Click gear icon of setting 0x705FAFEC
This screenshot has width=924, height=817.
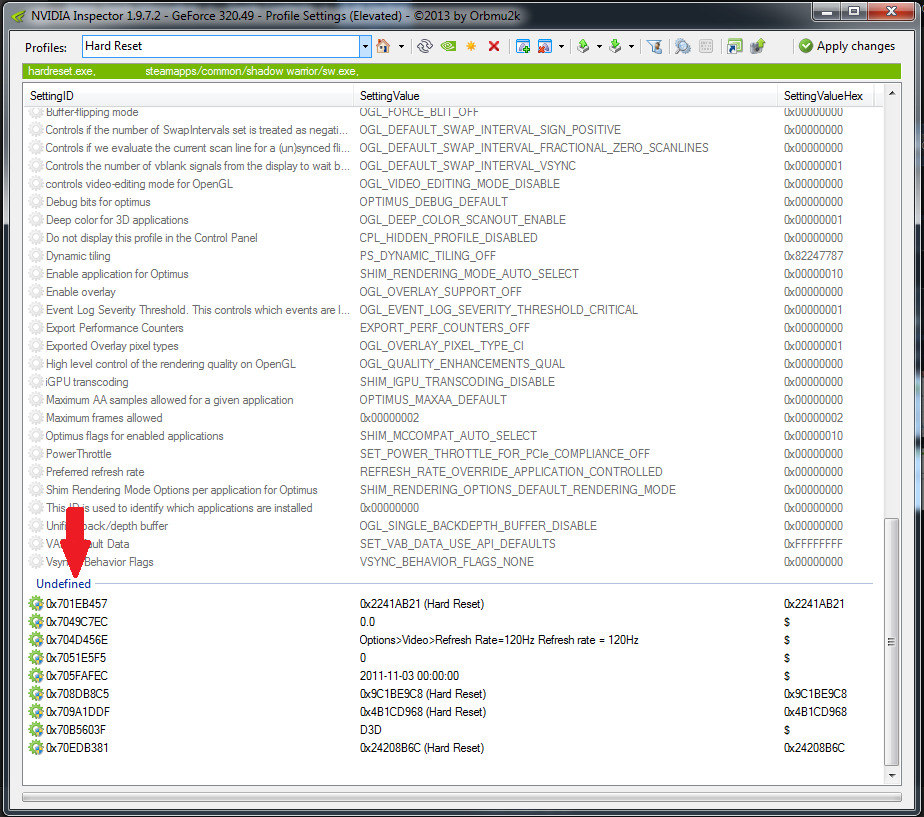(37, 676)
